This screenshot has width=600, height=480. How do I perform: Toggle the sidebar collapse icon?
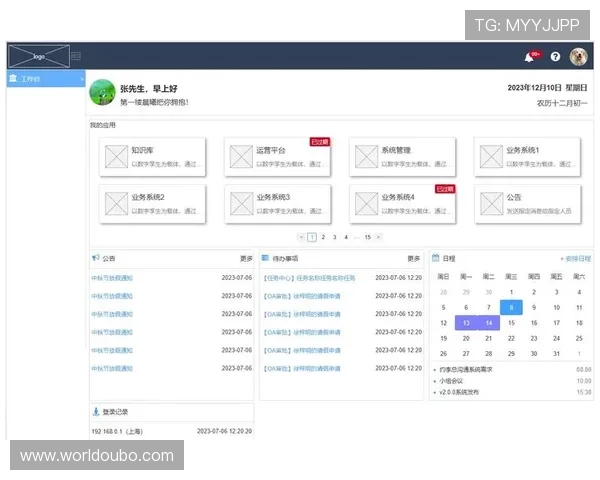76,56
